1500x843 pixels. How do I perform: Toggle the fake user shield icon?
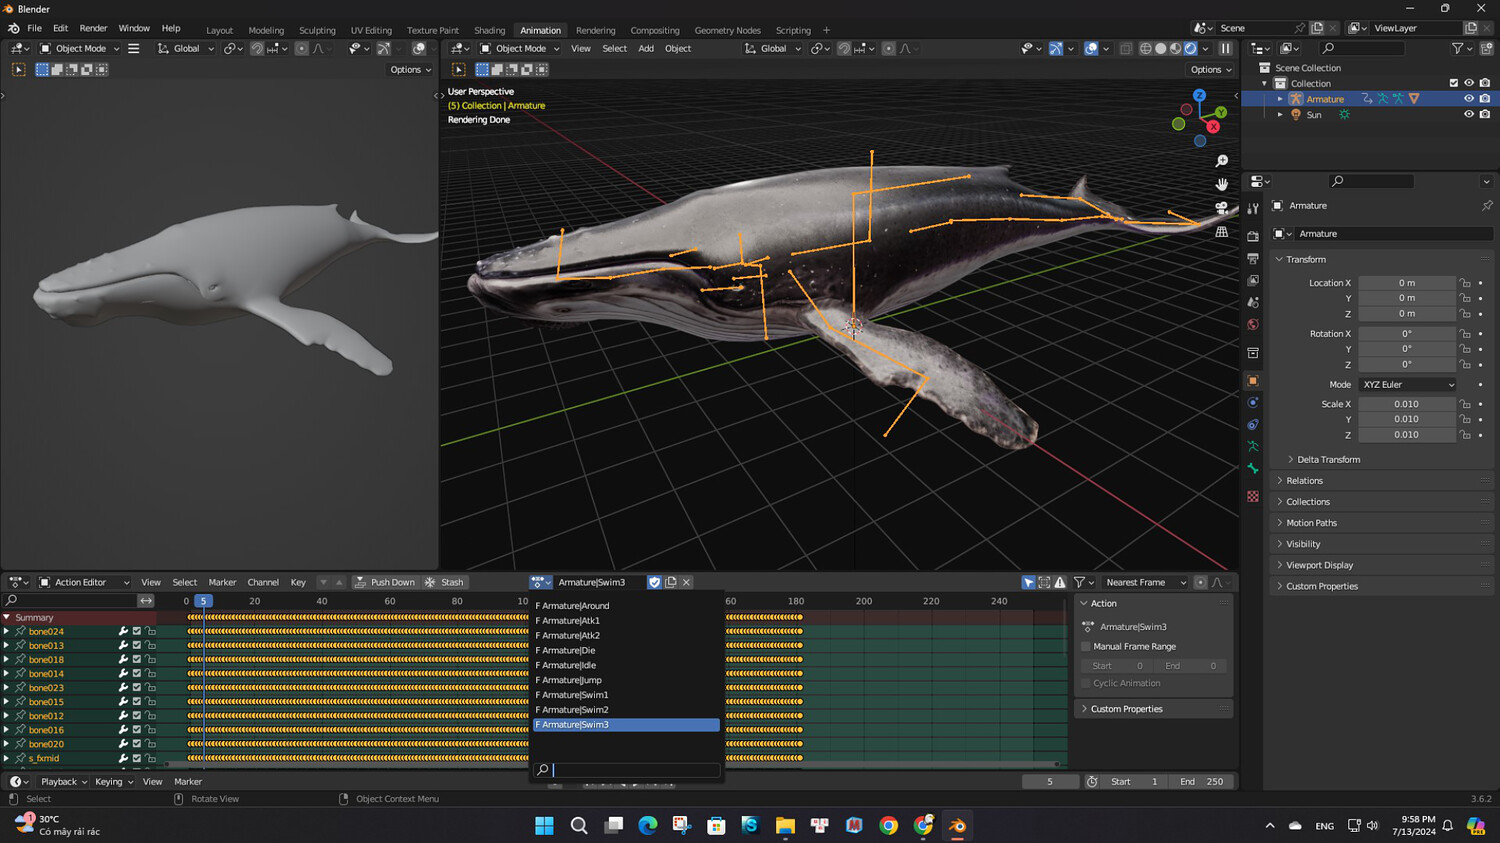pos(654,582)
